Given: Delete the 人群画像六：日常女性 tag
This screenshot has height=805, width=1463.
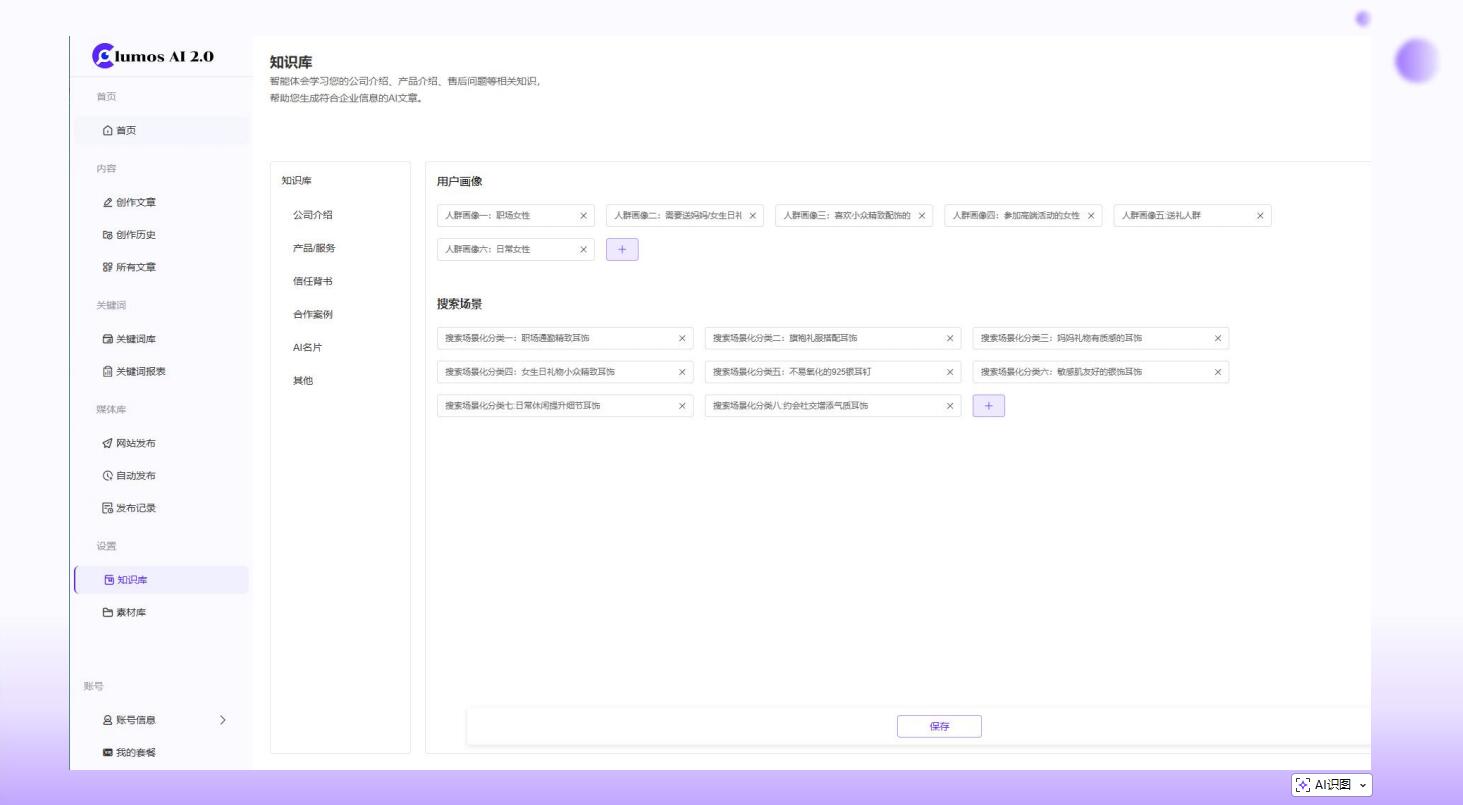Looking at the screenshot, I should click(x=583, y=250).
